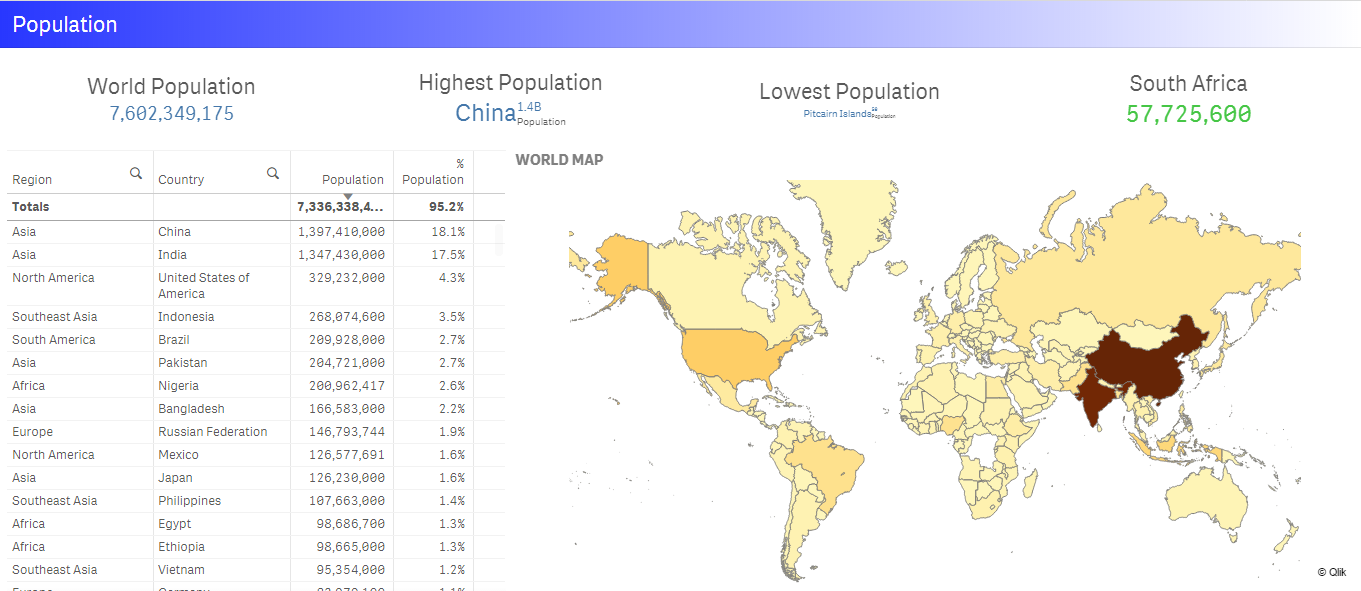This screenshot has height=591, width=1361.
Task: Open the Country column search icon
Action: [x=273, y=173]
